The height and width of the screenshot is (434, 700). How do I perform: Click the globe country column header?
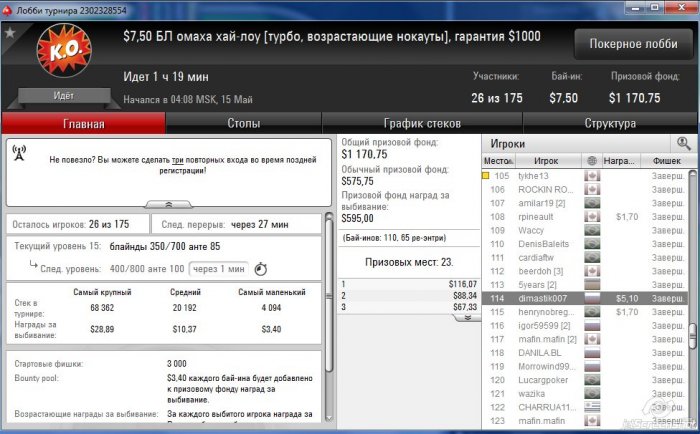(x=592, y=161)
